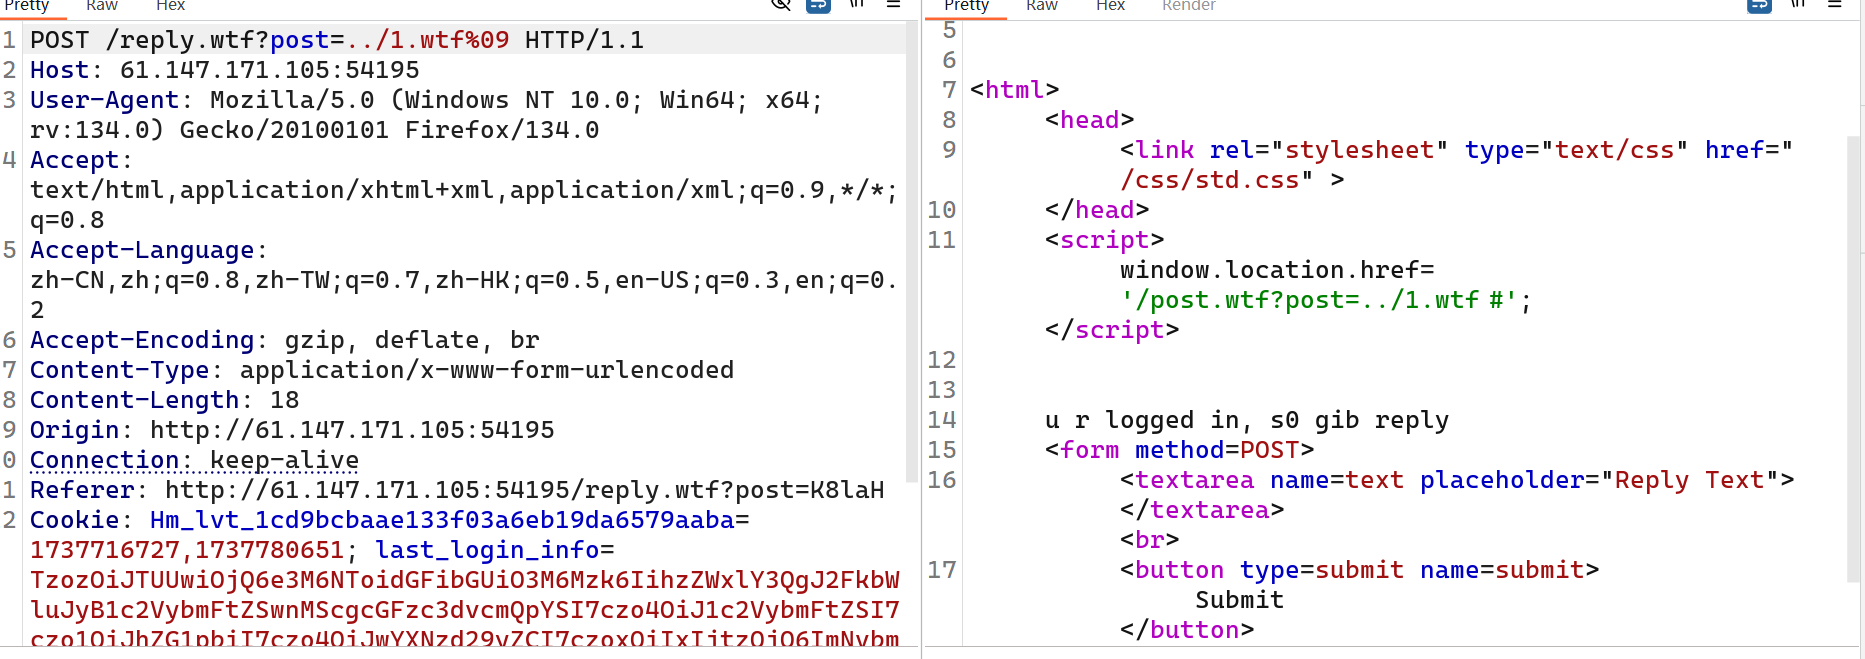Click the Host value 61.147.171.105:54195
Viewport: 1865px width, 659px height.
[x=270, y=70]
